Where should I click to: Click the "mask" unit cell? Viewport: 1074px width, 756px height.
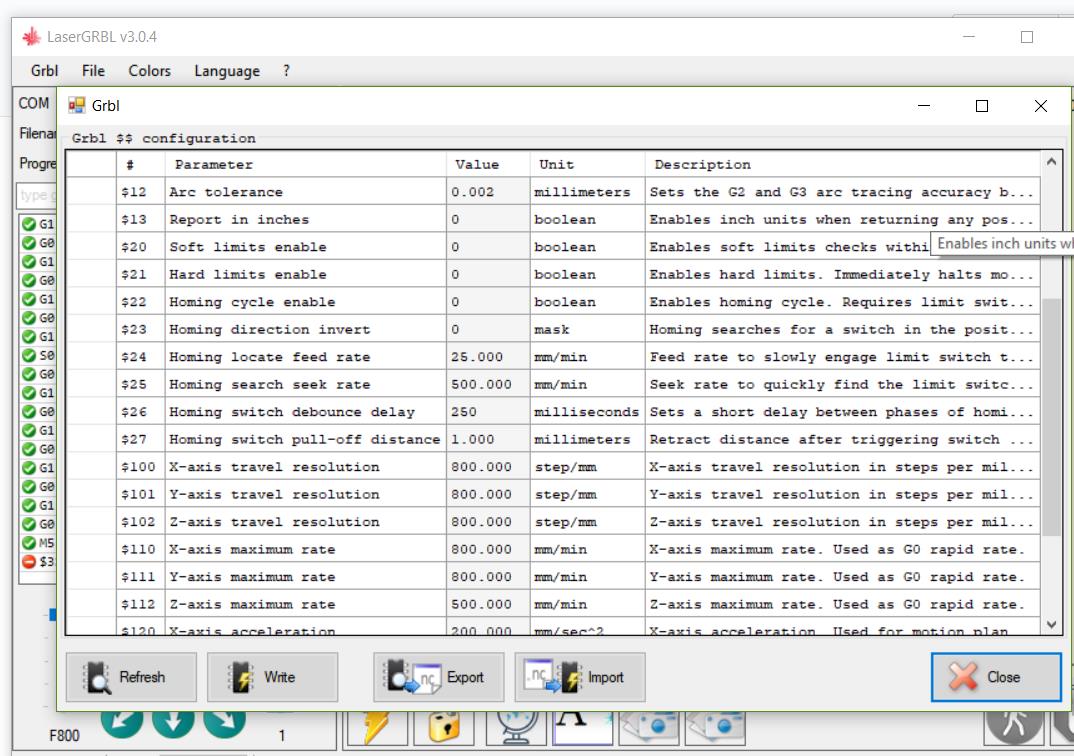click(587, 329)
